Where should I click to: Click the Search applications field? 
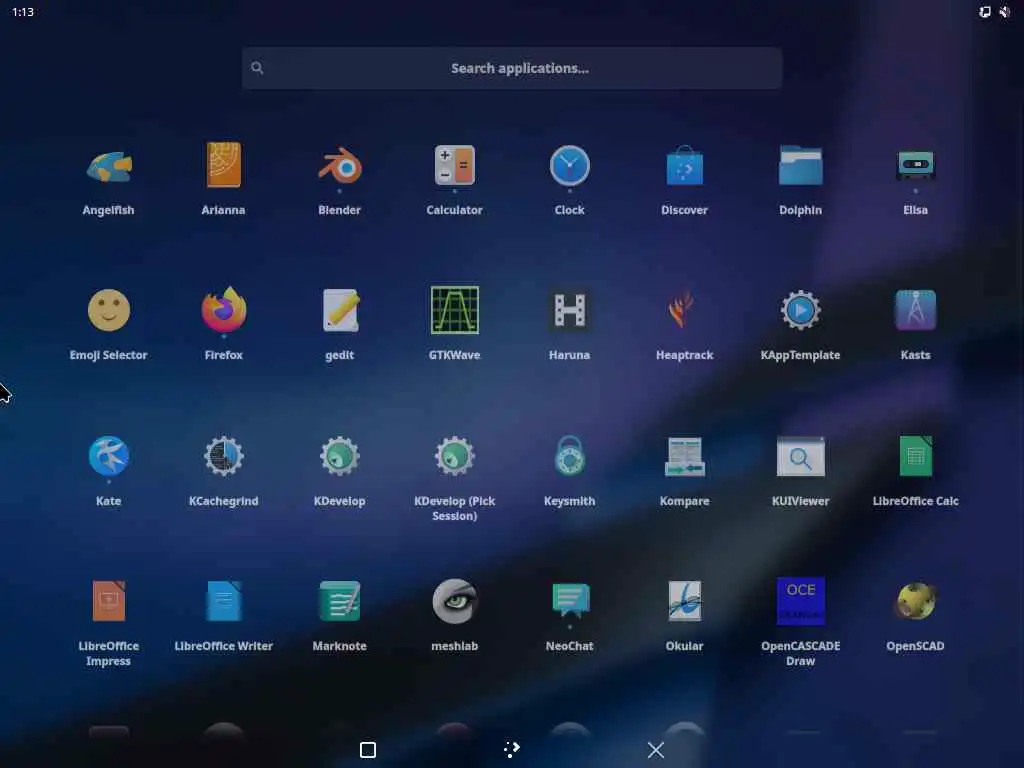click(x=512, y=68)
